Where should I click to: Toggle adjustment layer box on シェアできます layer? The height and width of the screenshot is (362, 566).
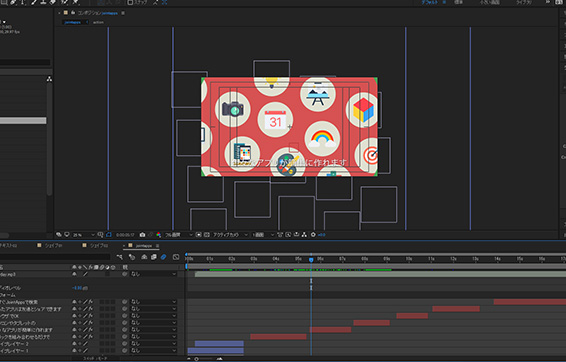(x=107, y=309)
